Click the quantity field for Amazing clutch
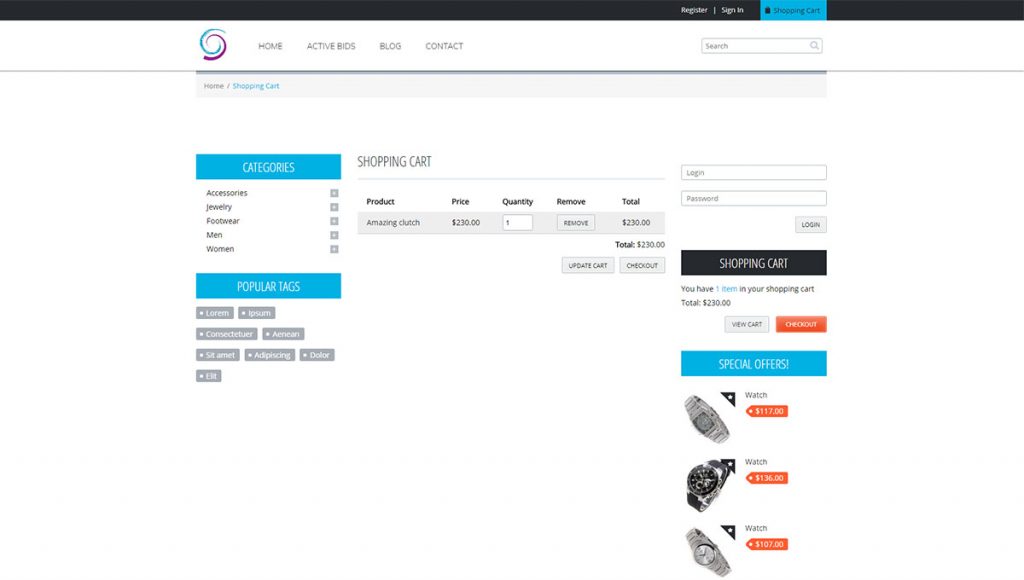 coord(517,223)
